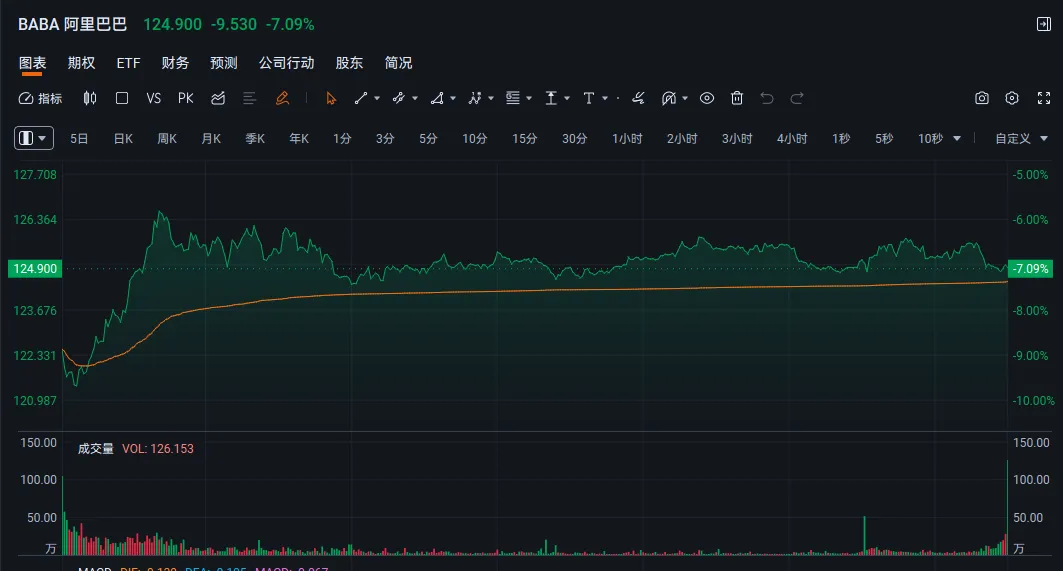
Task: Expand the chart layout dropdown
Action: pos(34,139)
